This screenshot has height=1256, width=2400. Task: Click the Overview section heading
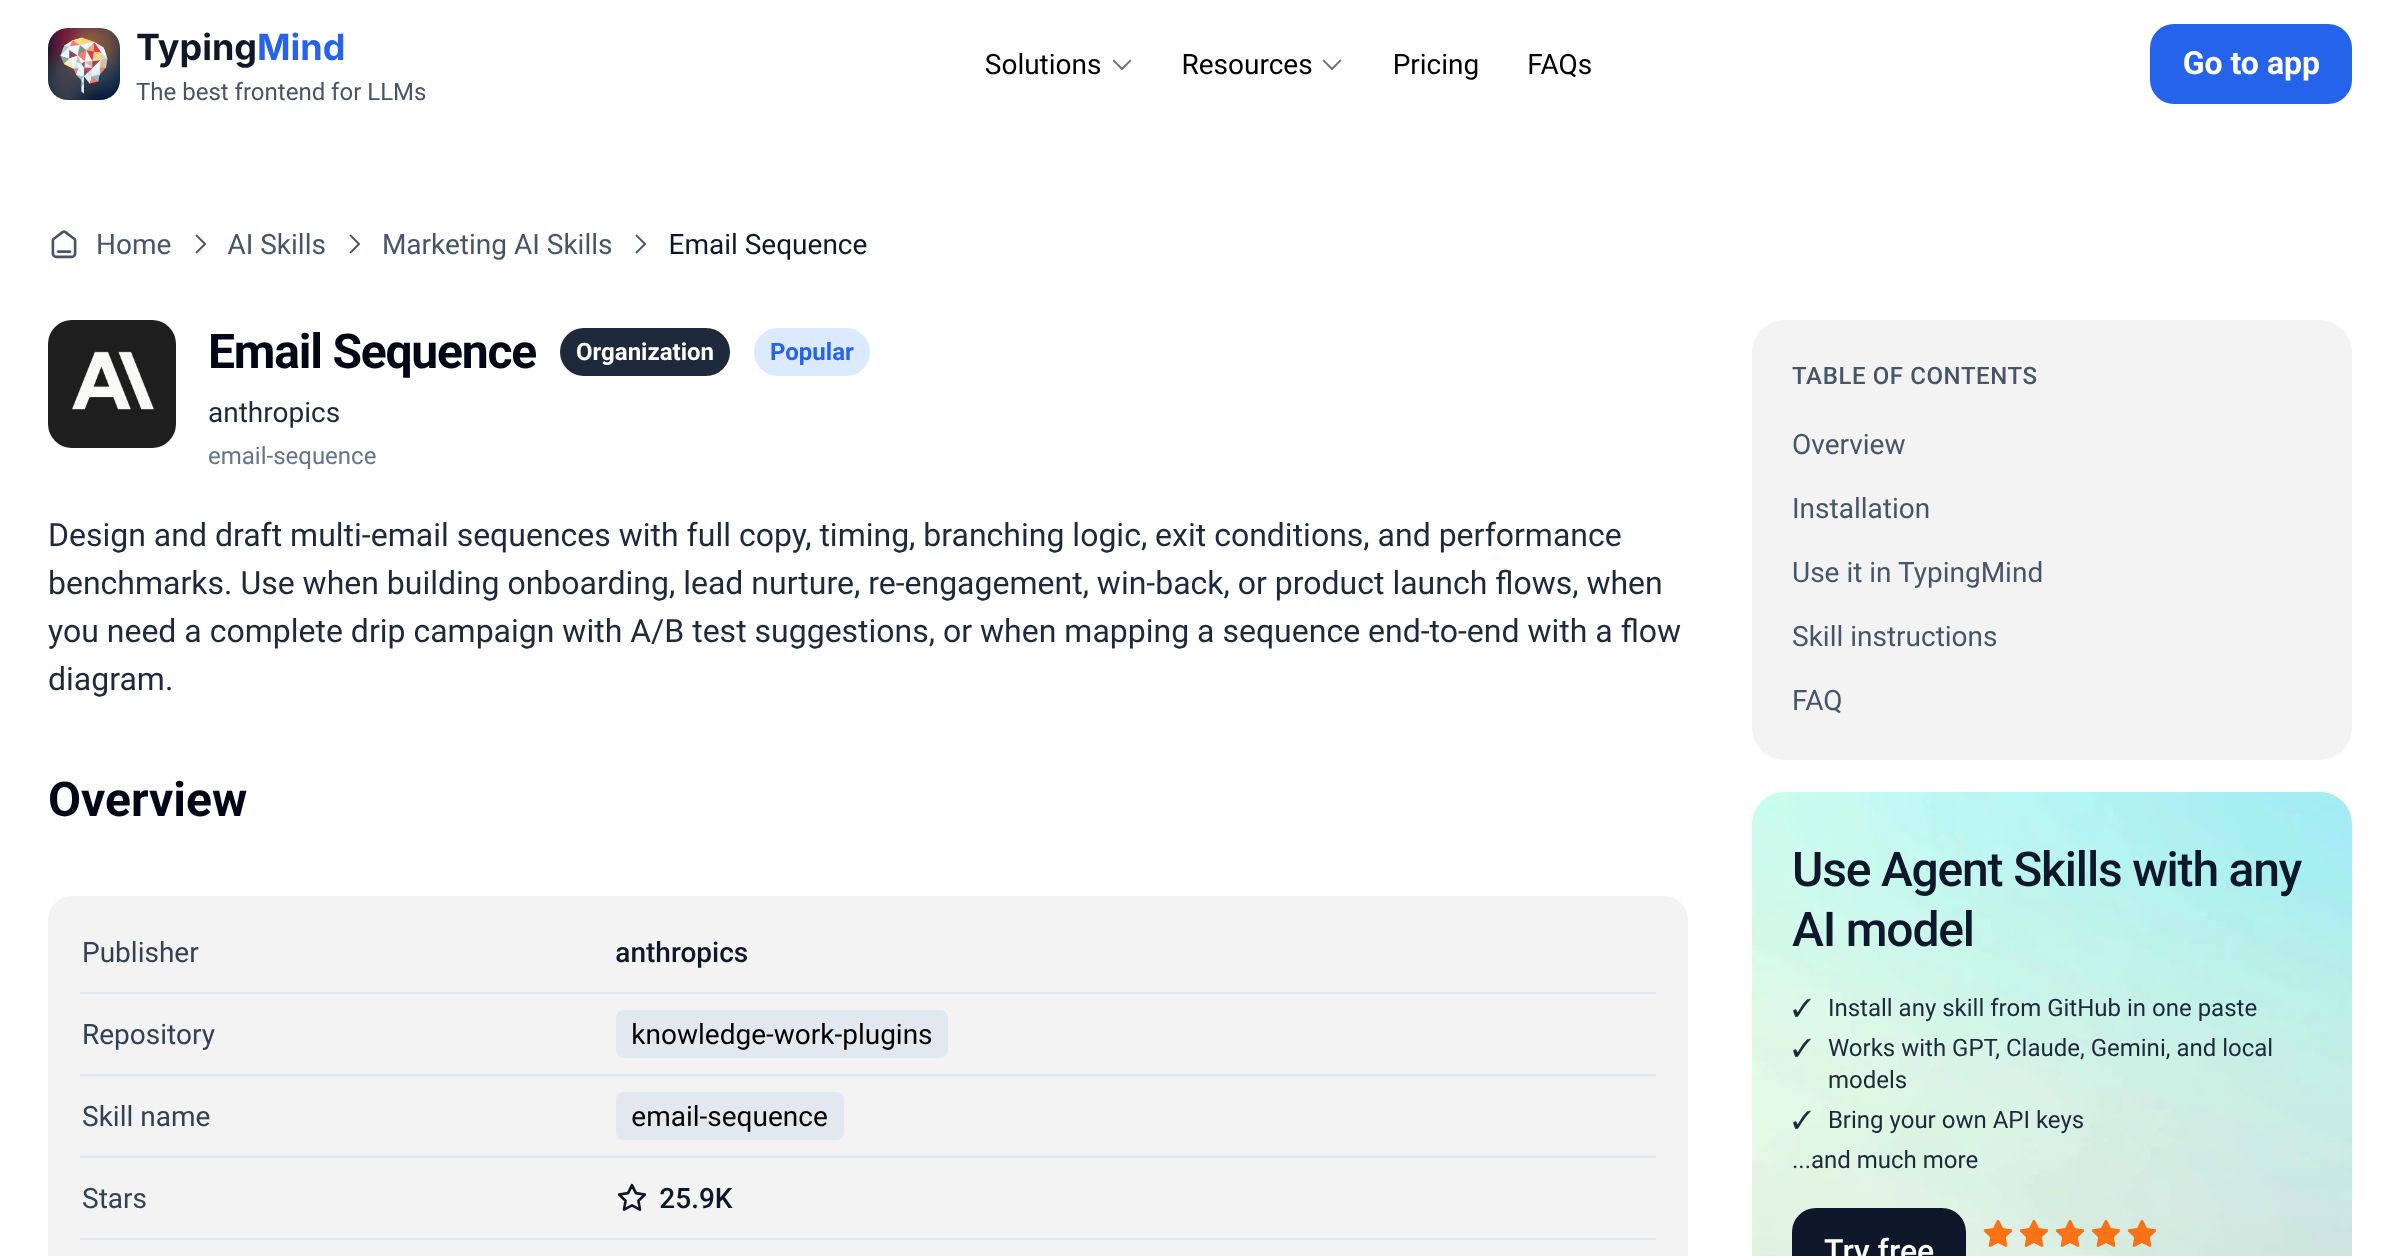coord(147,799)
